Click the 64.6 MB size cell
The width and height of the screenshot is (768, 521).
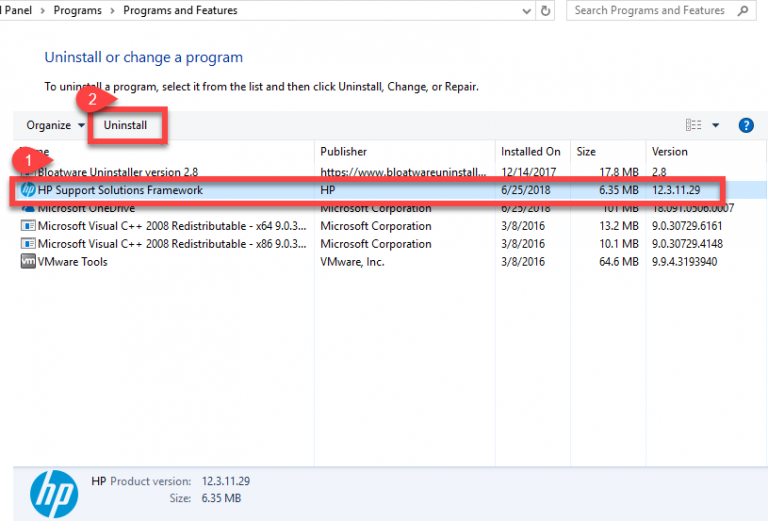(619, 262)
